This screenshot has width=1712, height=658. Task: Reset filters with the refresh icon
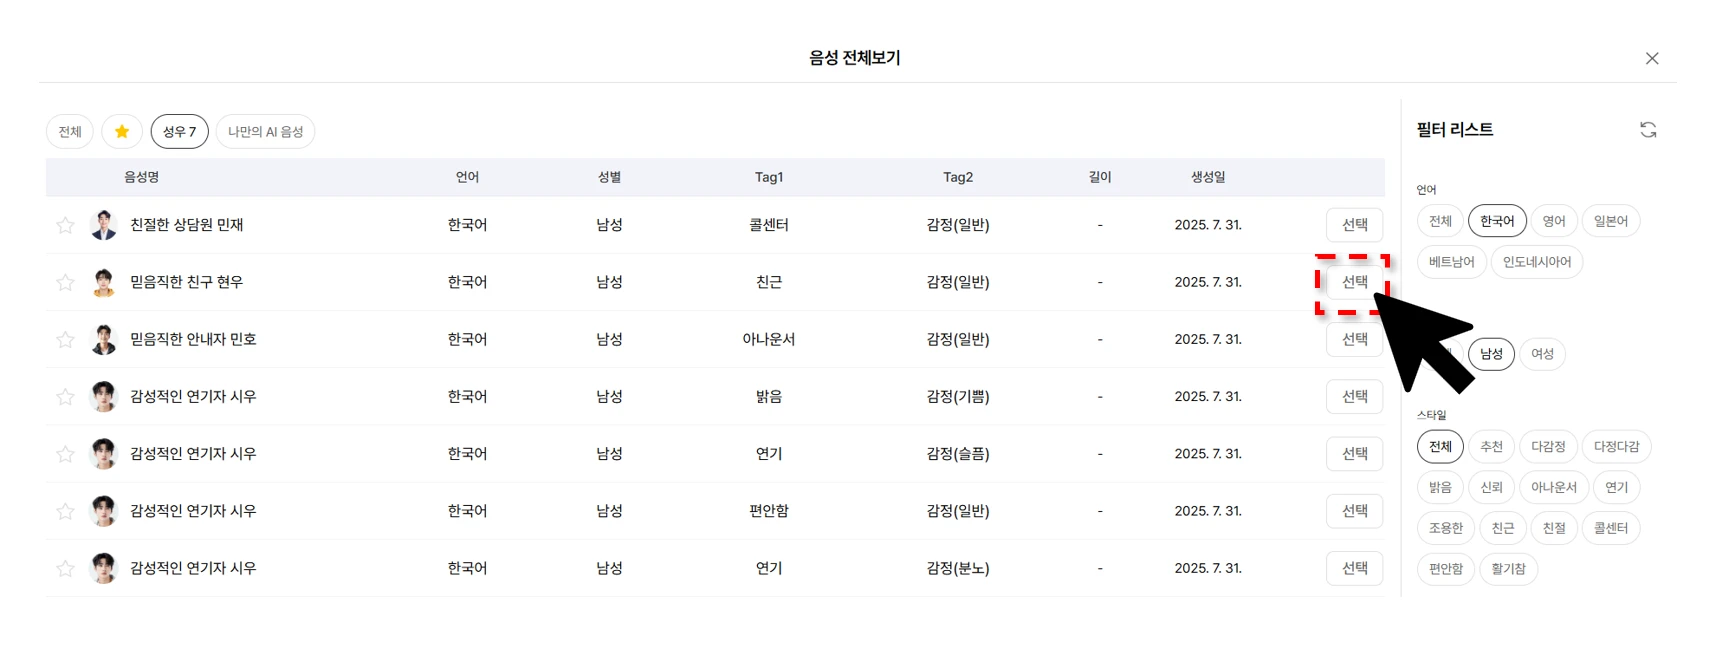coord(1648,130)
